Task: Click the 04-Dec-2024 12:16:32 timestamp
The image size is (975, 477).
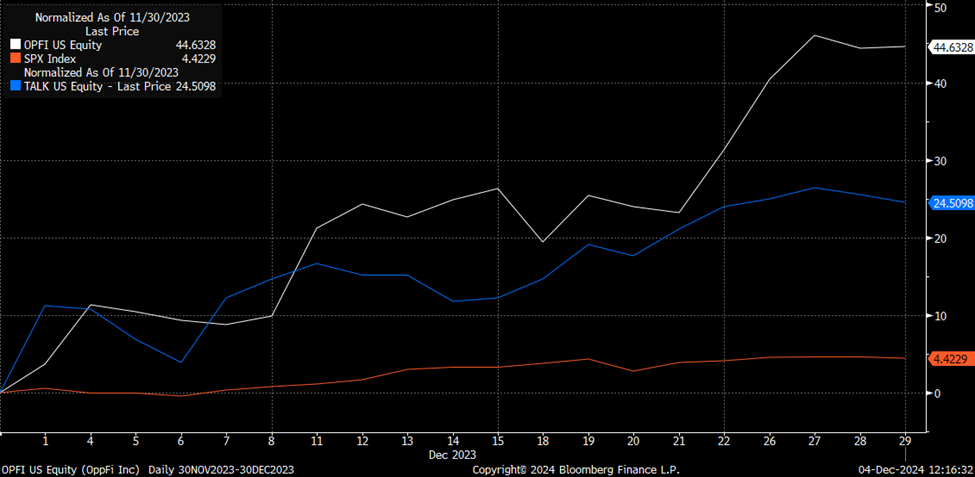Action: (x=918, y=470)
